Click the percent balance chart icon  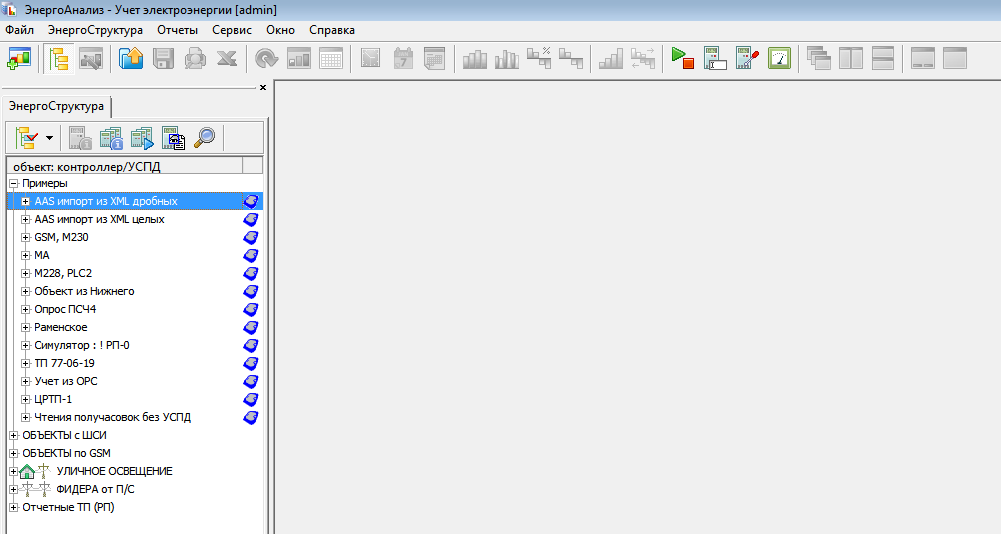[539, 58]
